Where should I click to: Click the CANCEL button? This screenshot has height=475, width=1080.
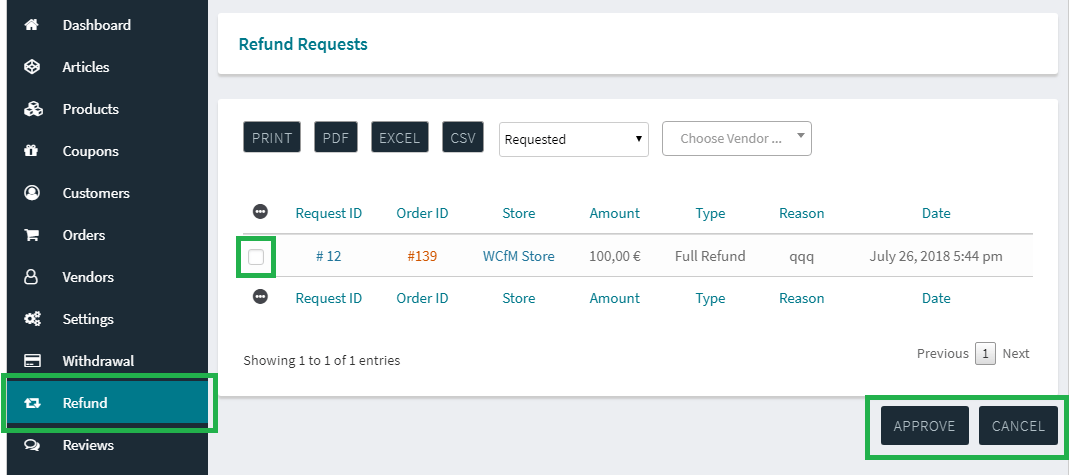(x=1018, y=425)
